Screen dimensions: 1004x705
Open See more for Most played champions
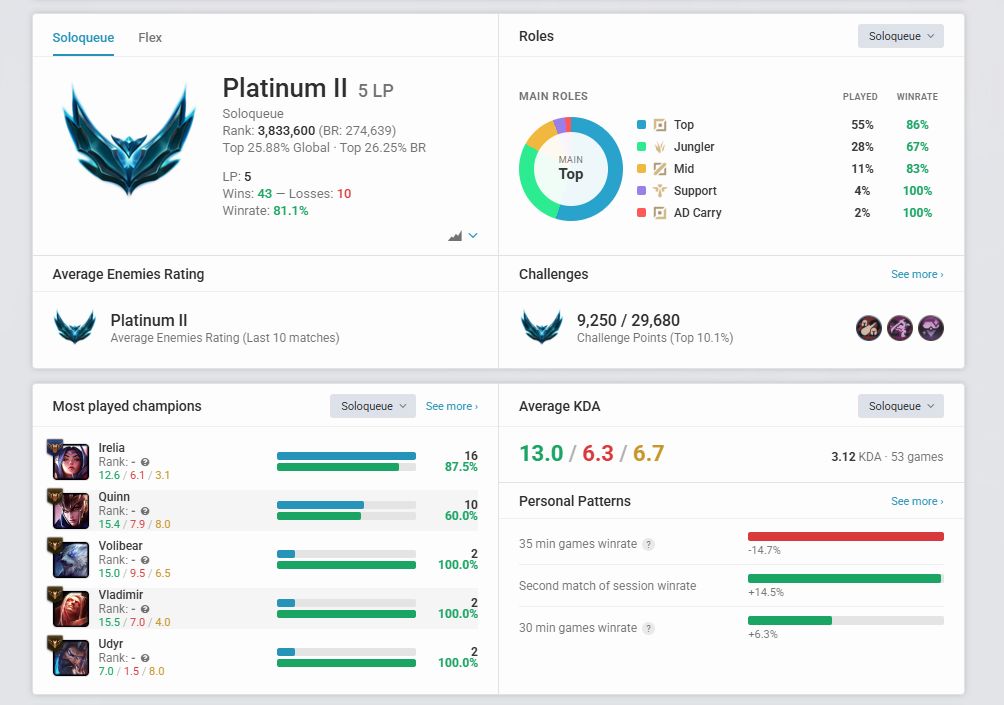[x=451, y=406]
